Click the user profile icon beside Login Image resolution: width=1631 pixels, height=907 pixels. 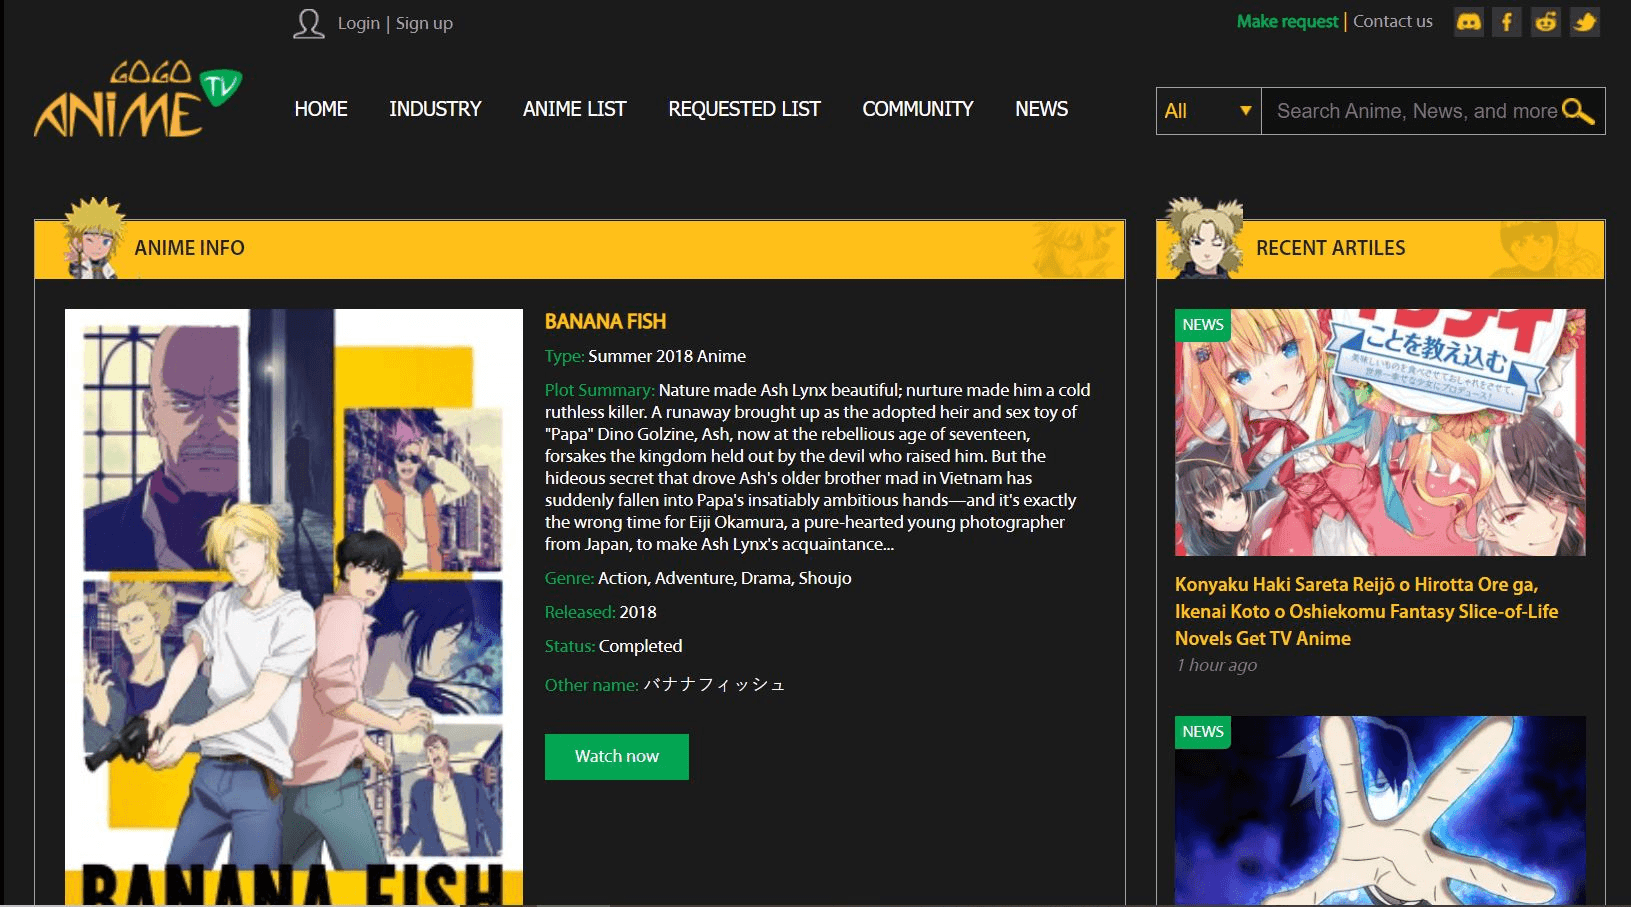[309, 23]
